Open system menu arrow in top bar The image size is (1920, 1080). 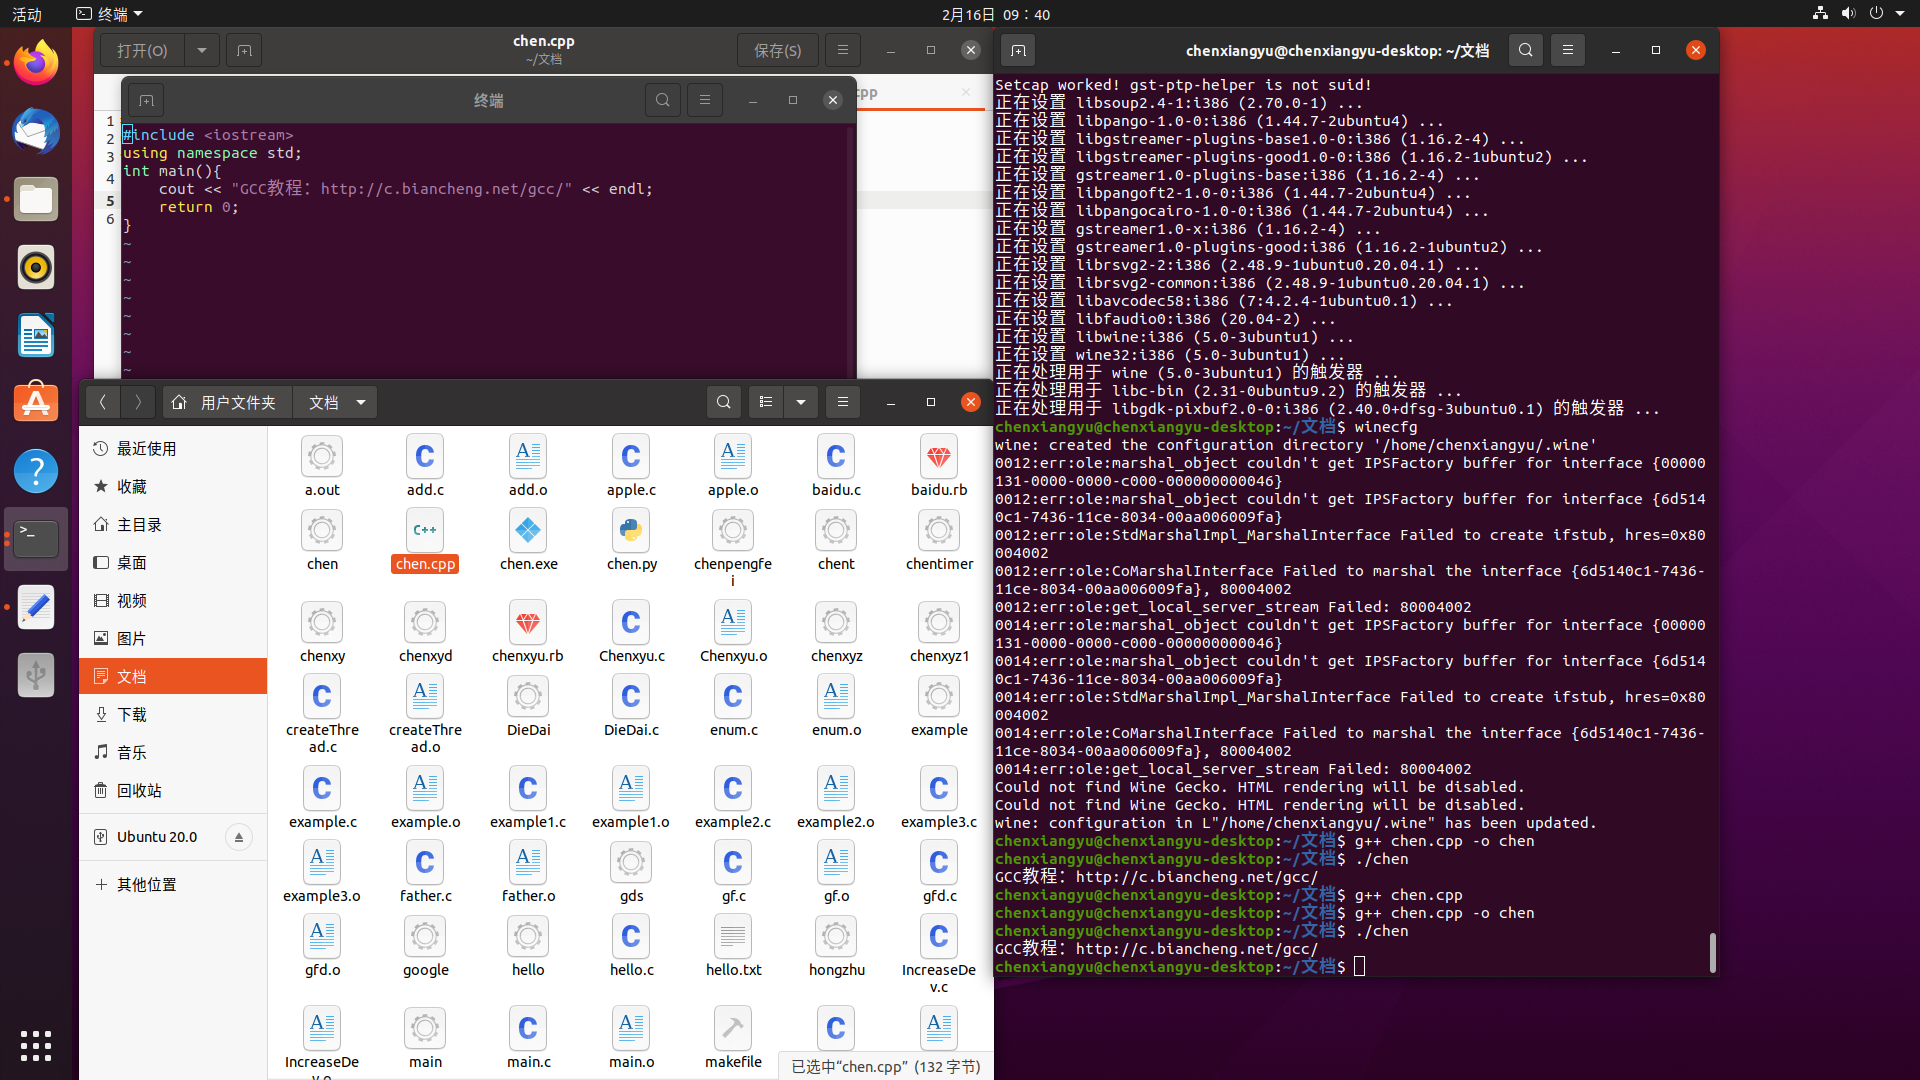(x=1900, y=13)
